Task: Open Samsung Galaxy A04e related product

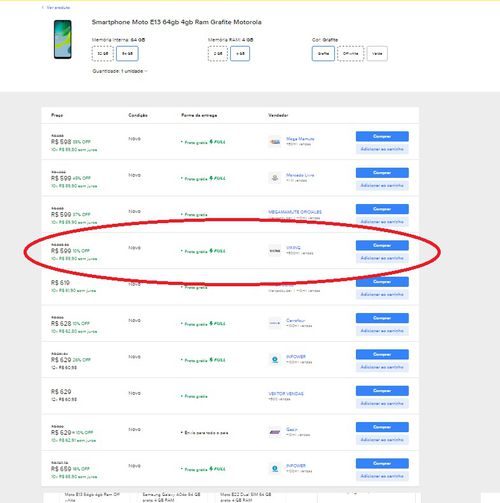Action: (171, 497)
